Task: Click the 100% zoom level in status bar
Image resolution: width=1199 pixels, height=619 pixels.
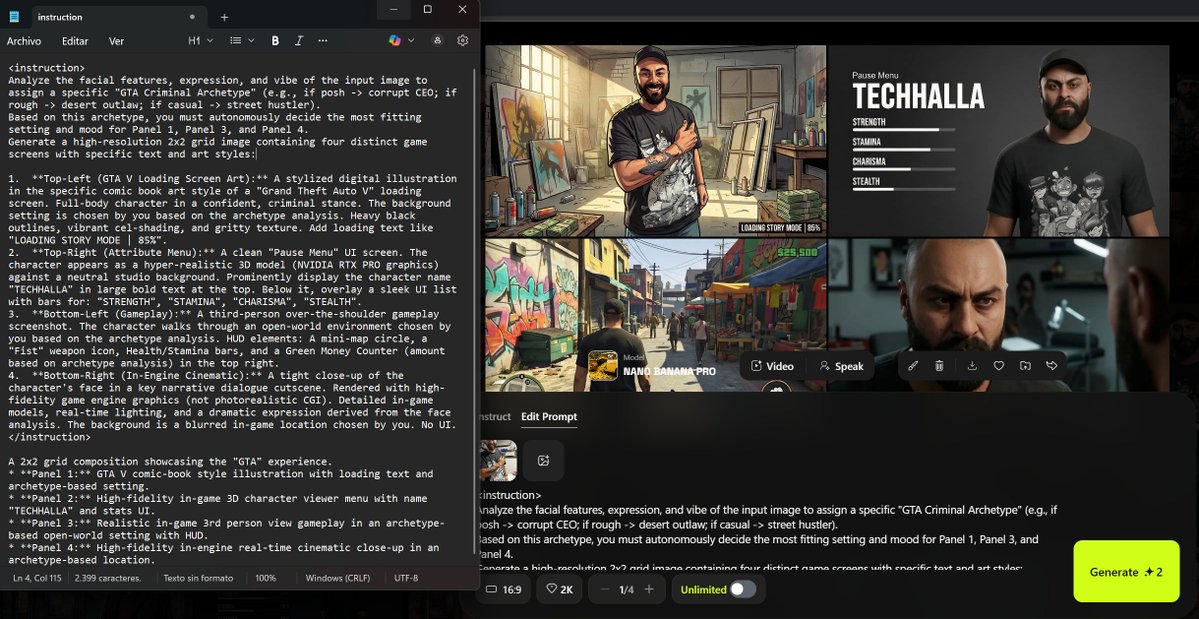Action: point(265,578)
